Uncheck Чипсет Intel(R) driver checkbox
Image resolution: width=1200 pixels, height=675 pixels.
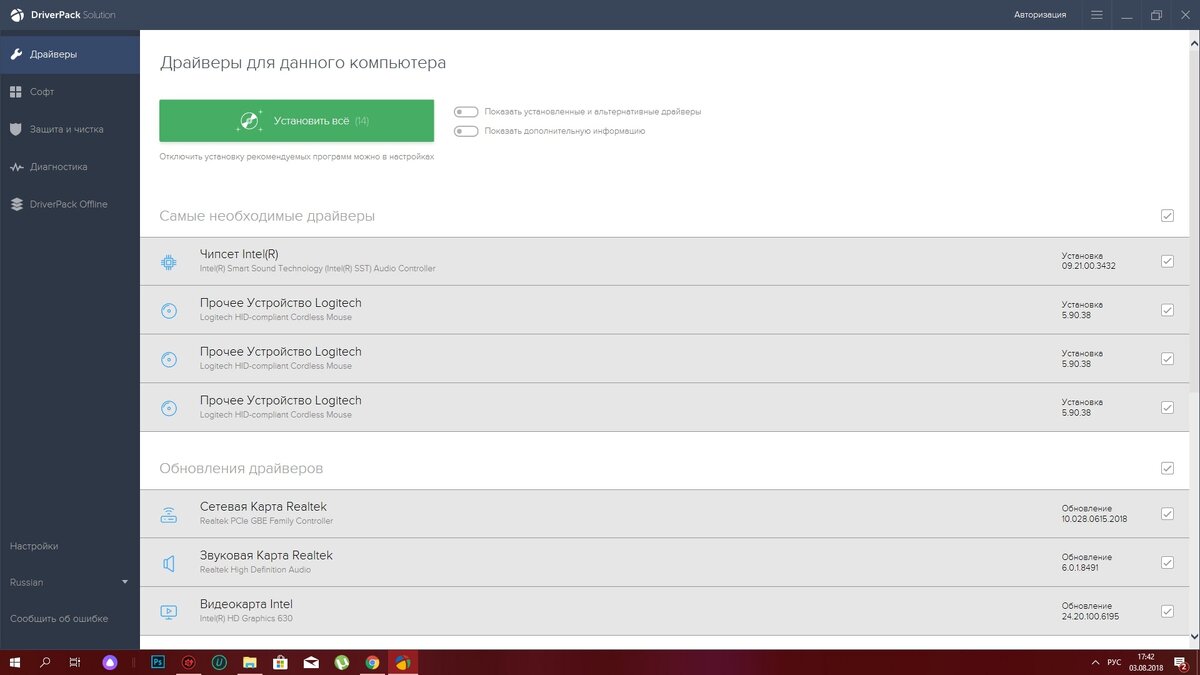[x=1167, y=261]
